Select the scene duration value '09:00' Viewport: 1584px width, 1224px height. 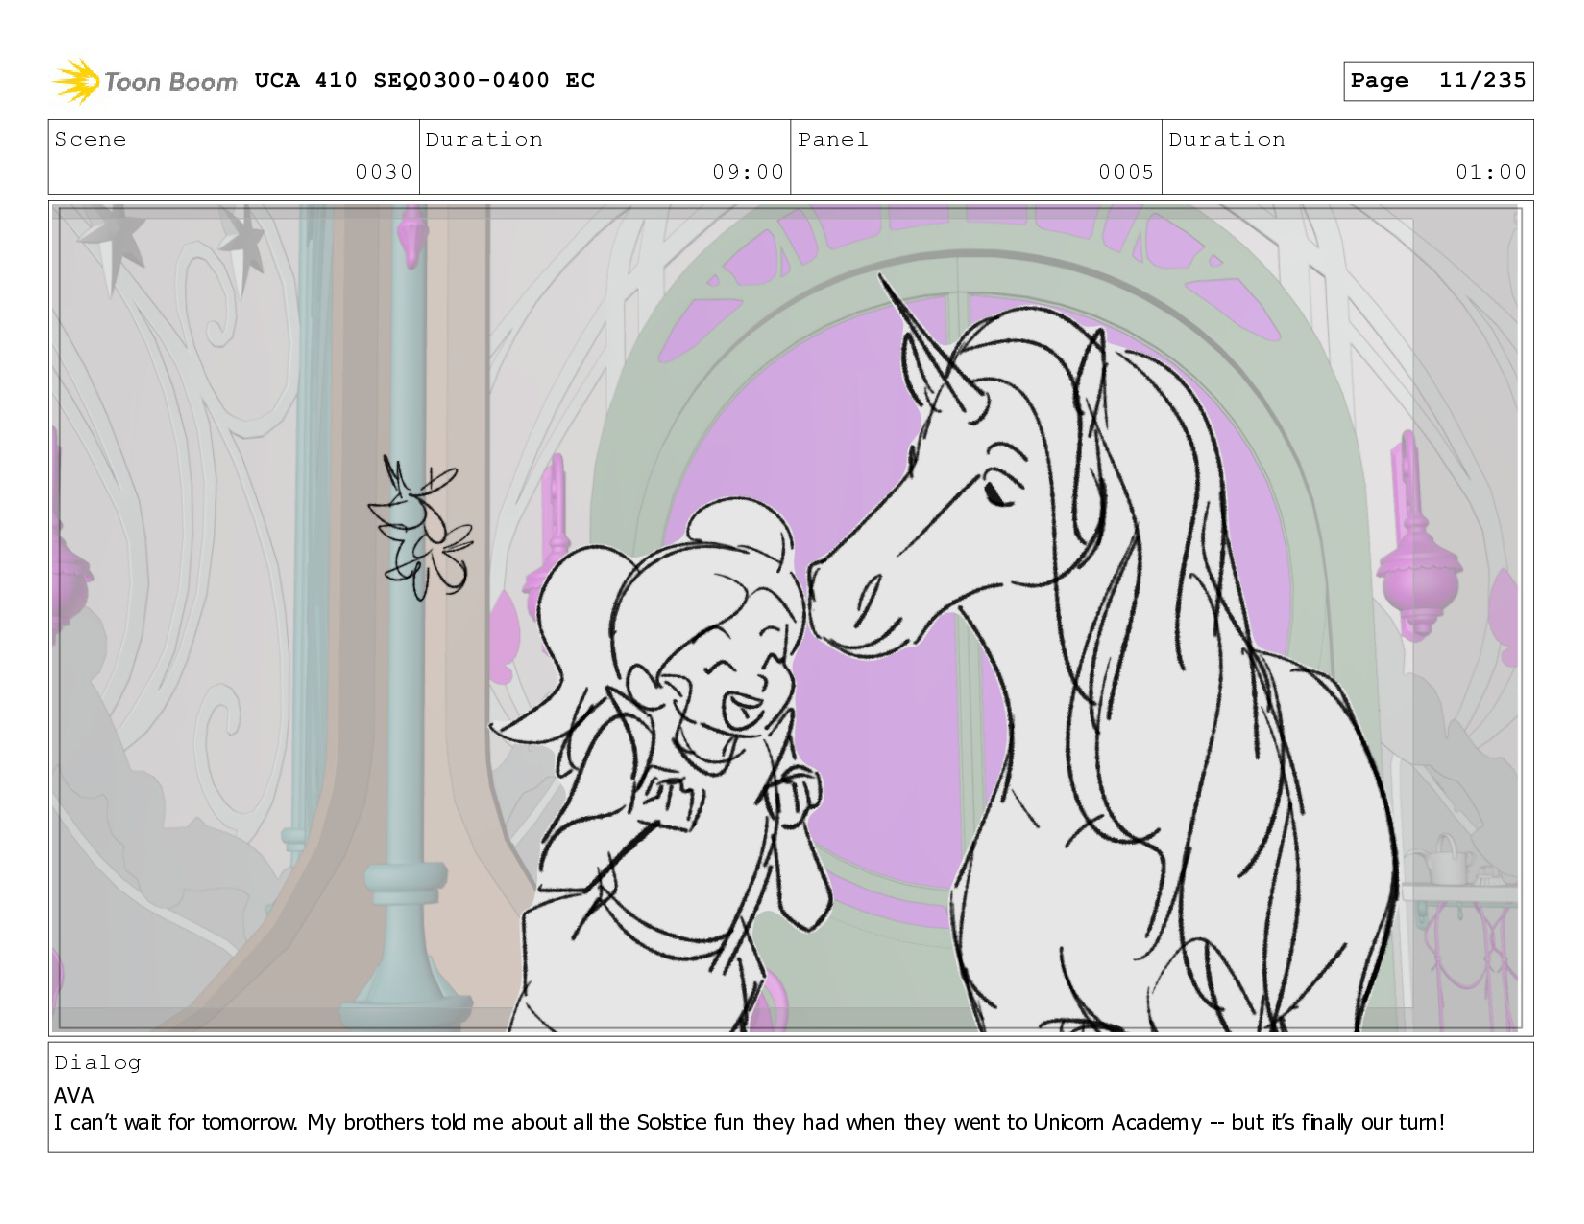(x=748, y=172)
